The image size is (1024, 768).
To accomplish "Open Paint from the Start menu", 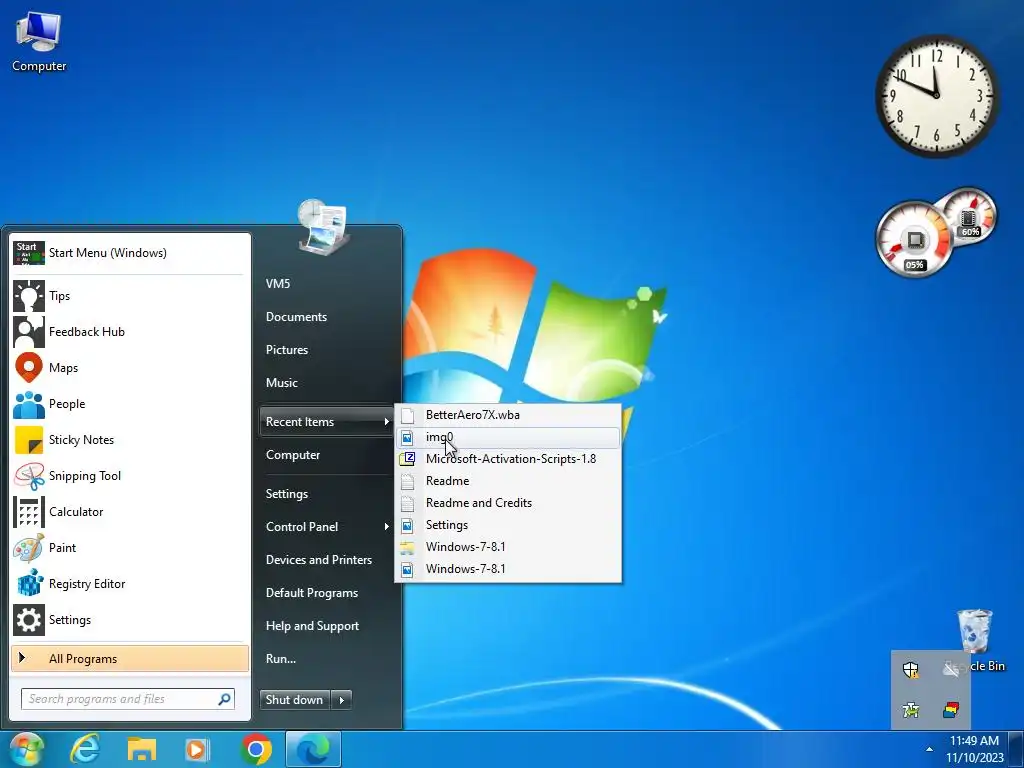I will (131, 547).
